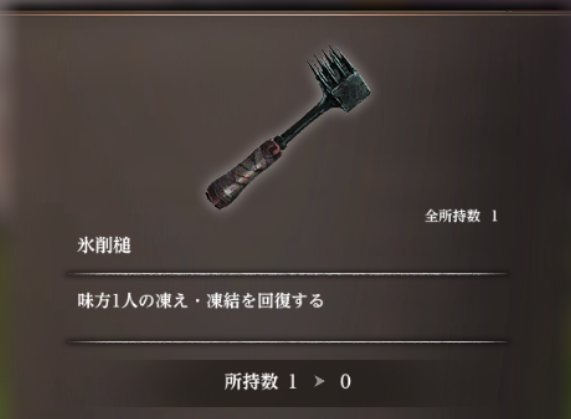Click the golden top border of the panel
The image size is (571, 419).
click(x=286, y=13)
